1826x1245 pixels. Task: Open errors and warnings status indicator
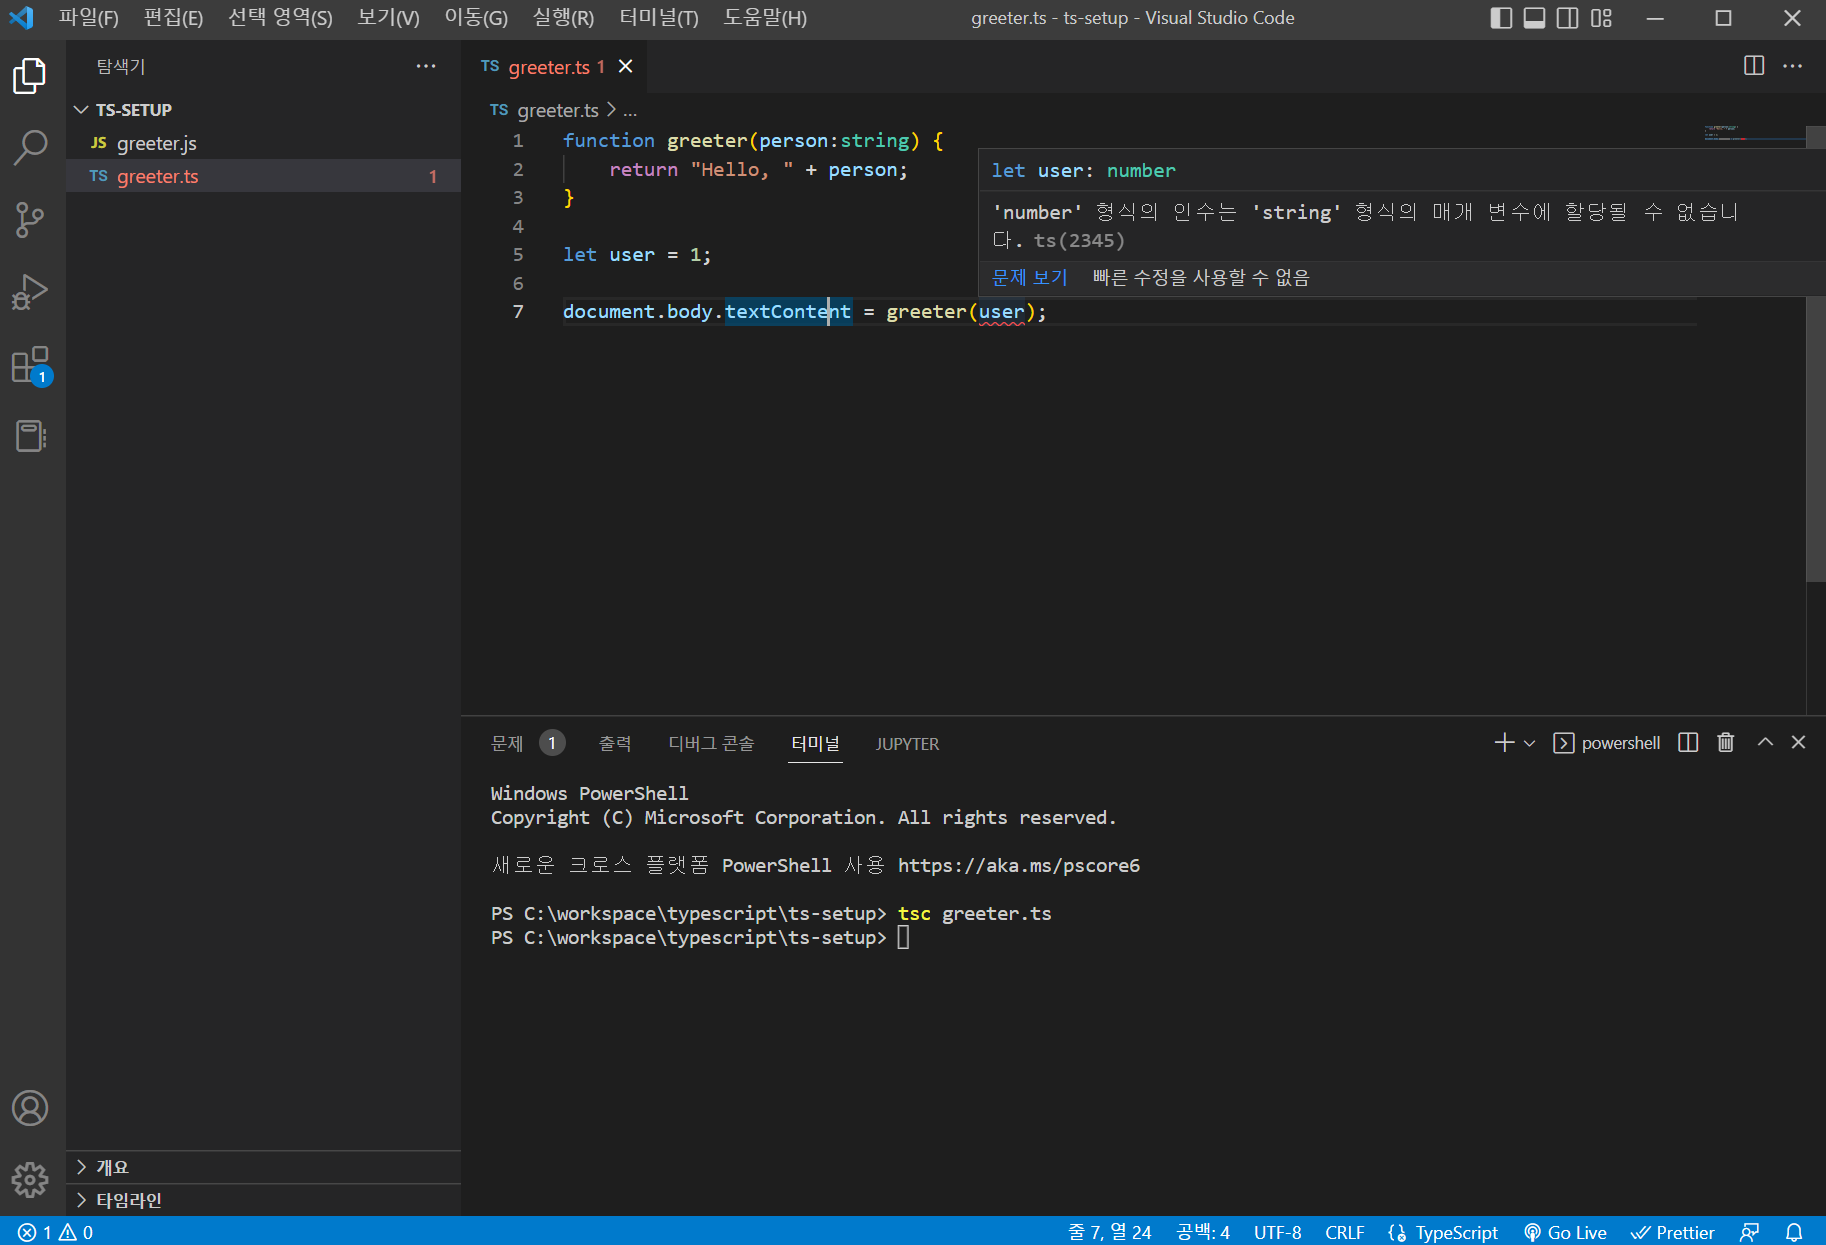coord(55,1232)
